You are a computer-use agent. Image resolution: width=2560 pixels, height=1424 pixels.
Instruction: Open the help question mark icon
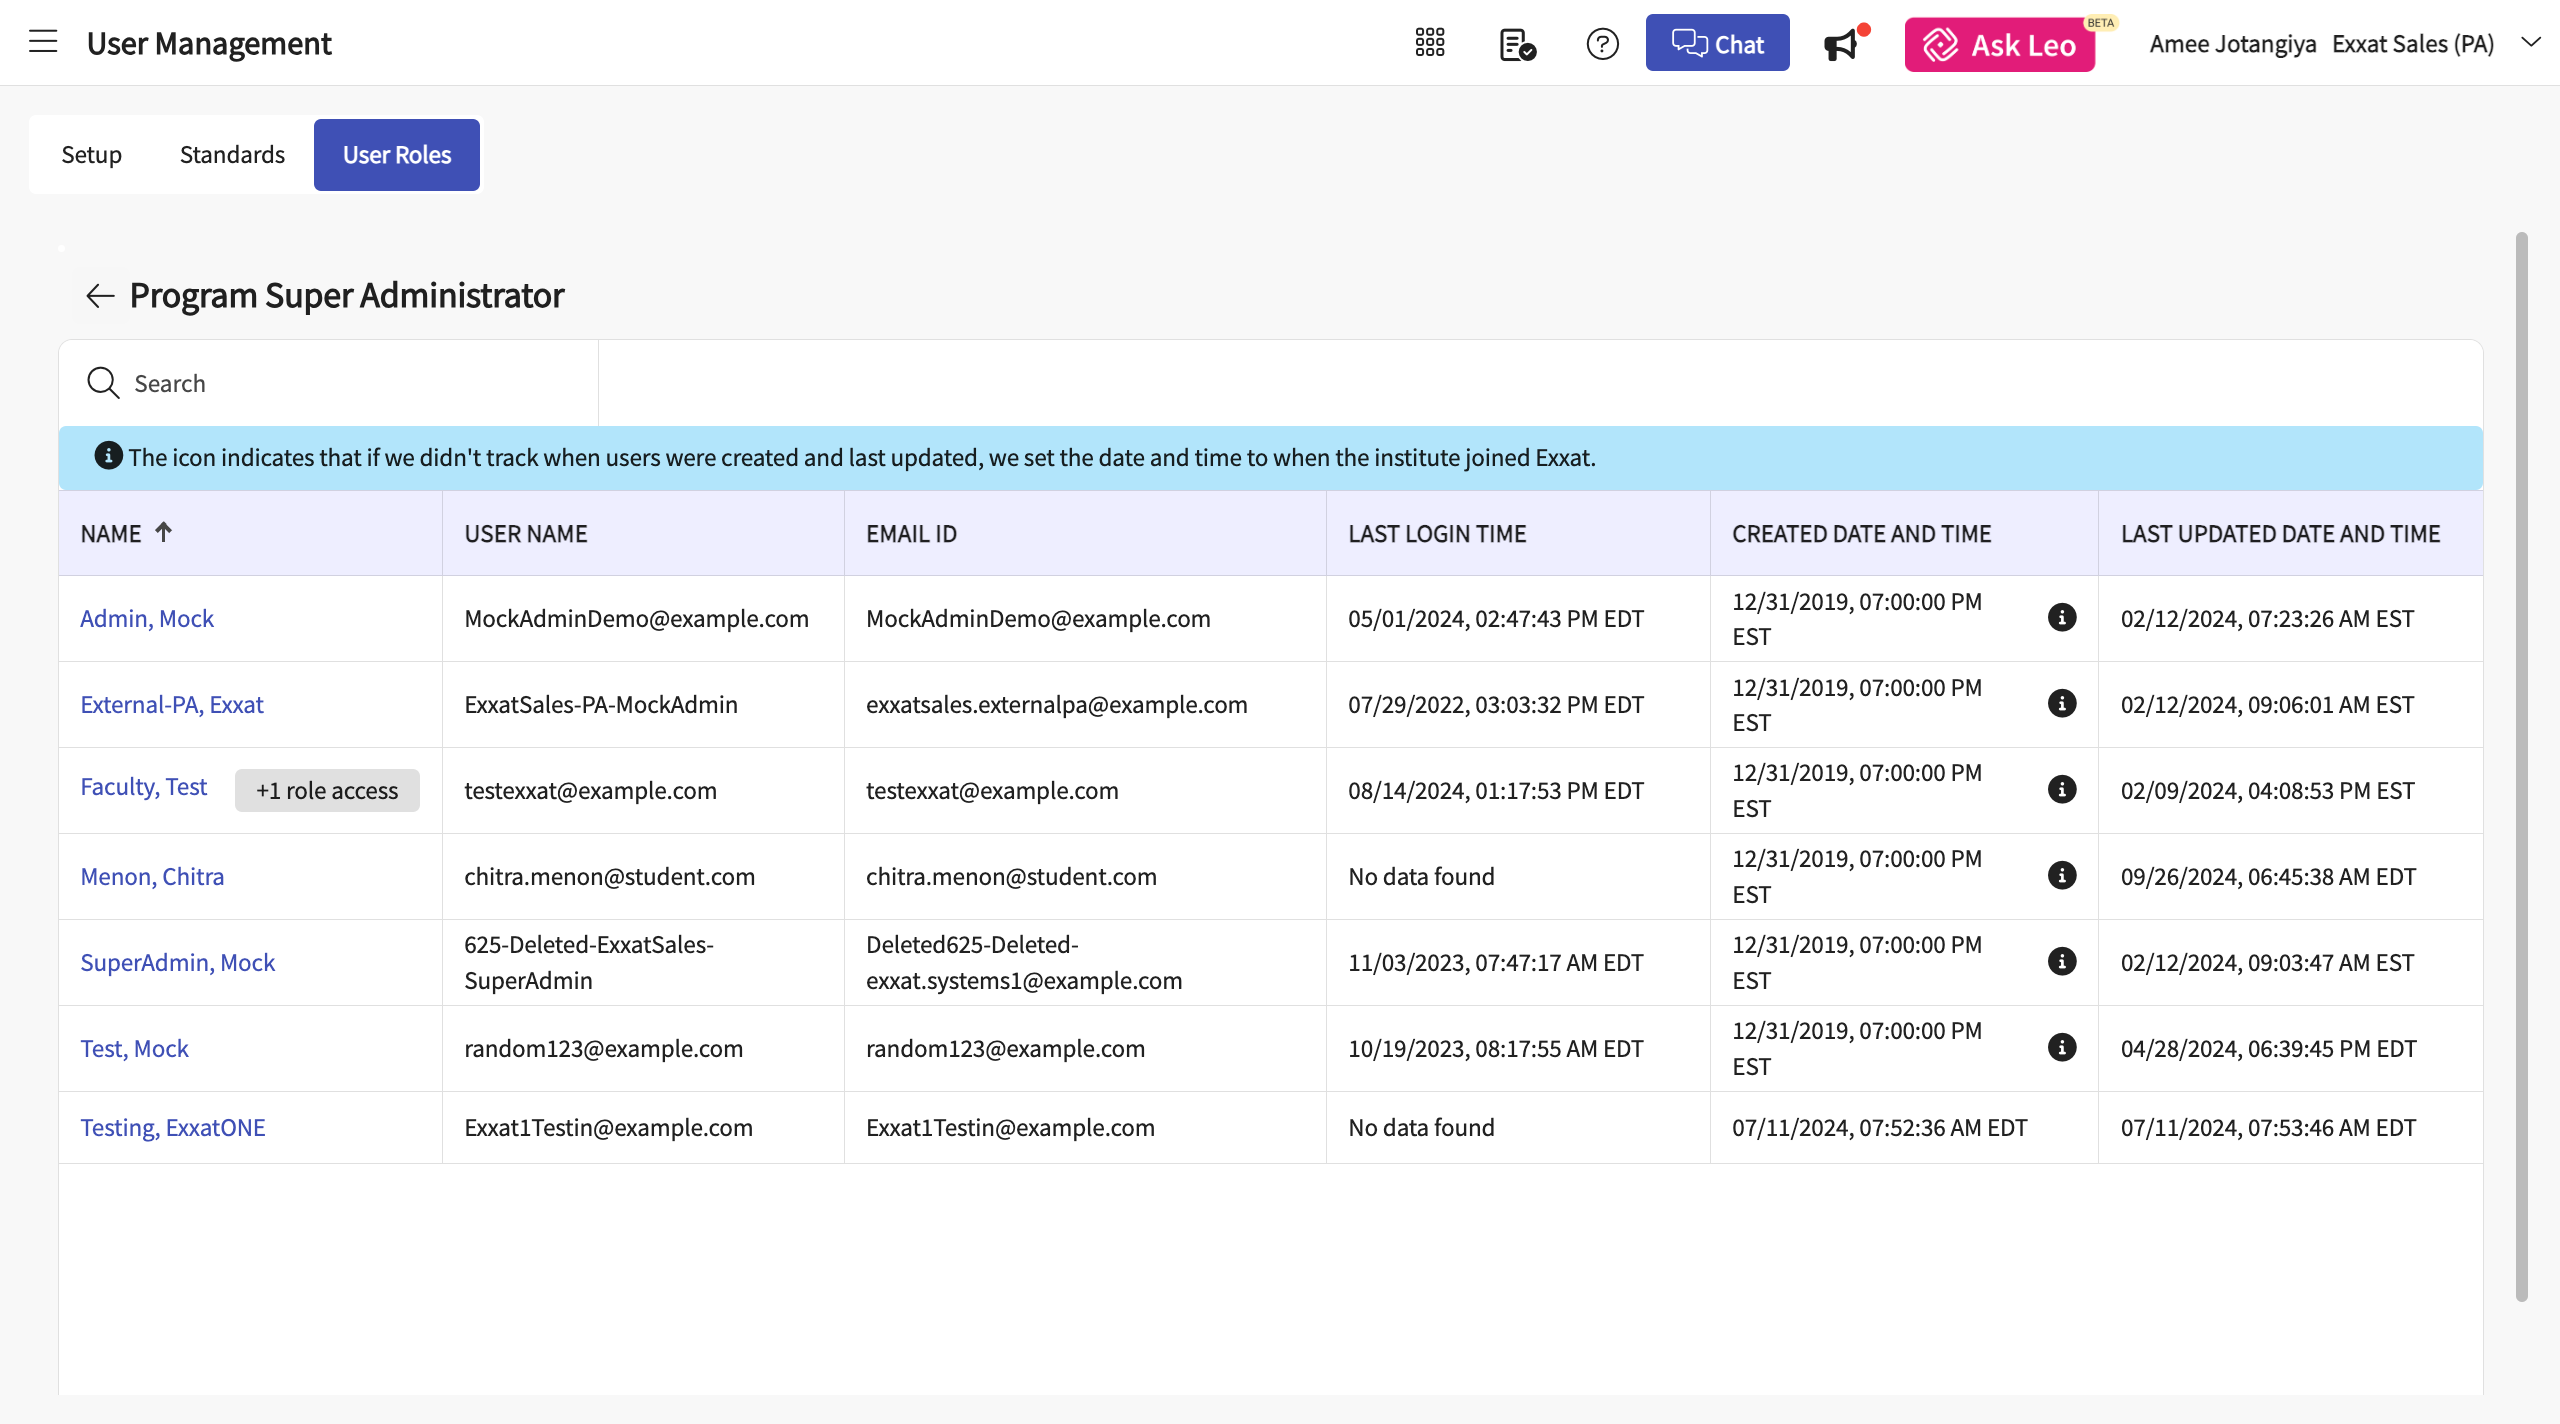point(1602,44)
